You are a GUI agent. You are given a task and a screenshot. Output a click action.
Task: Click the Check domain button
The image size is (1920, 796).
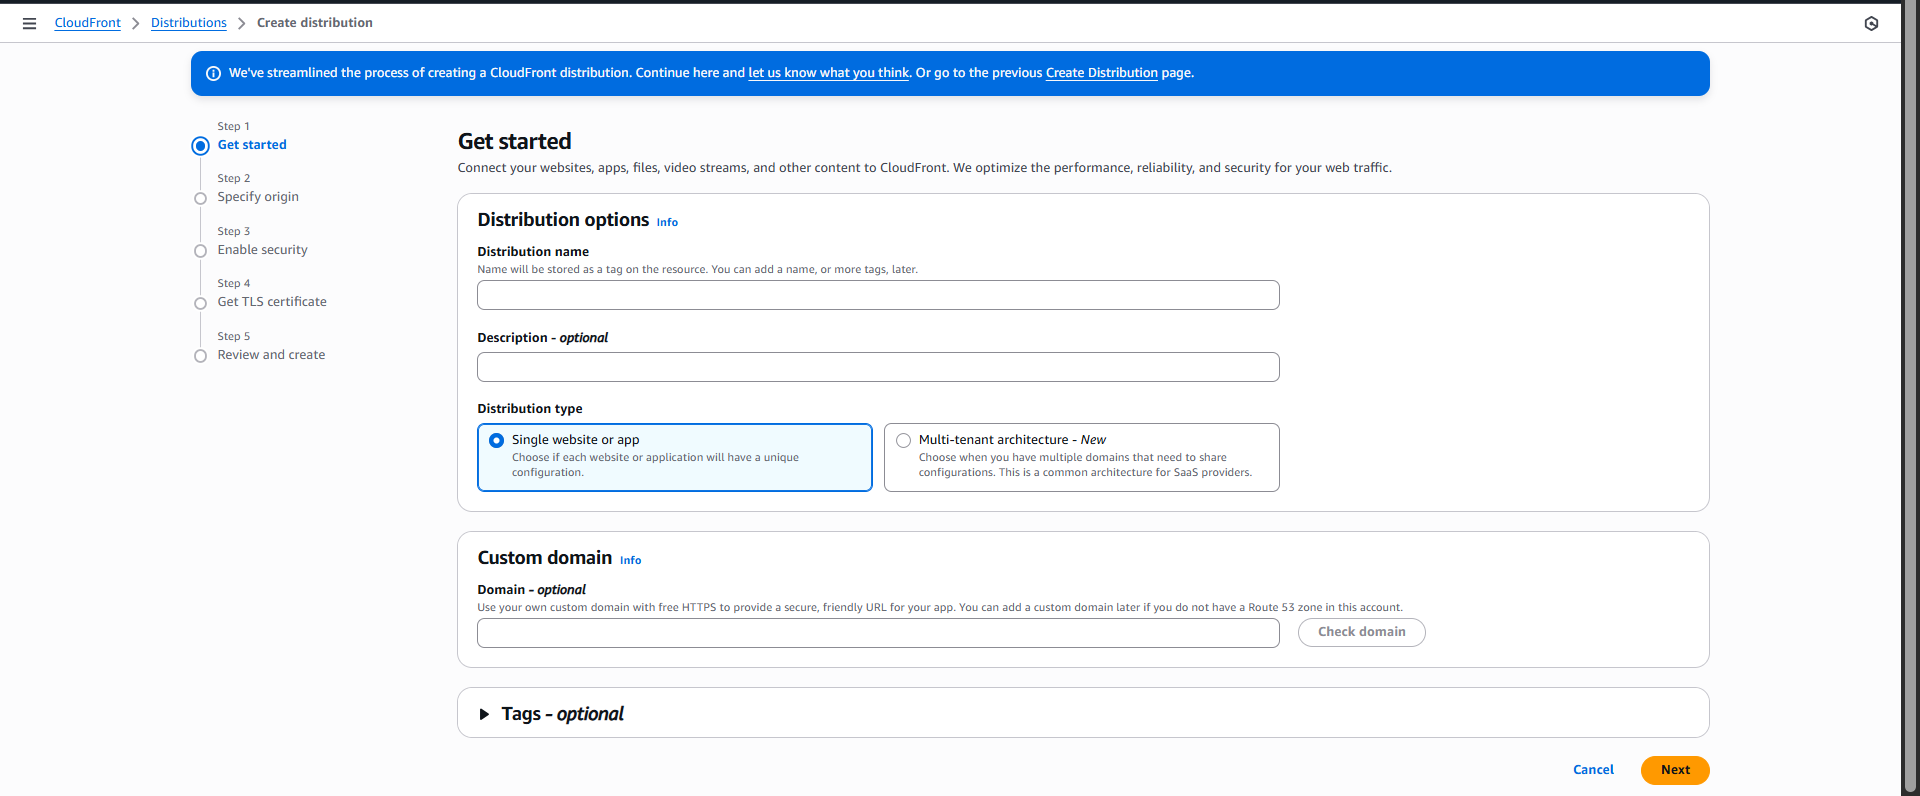pos(1361,632)
